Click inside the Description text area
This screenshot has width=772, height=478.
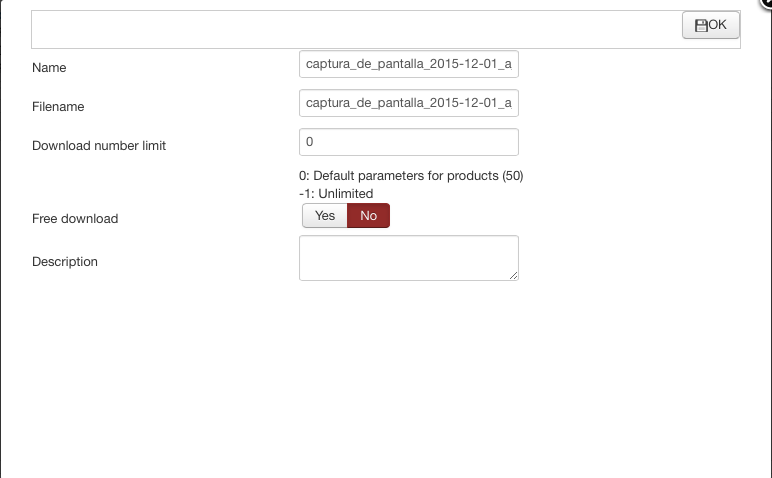tap(409, 258)
